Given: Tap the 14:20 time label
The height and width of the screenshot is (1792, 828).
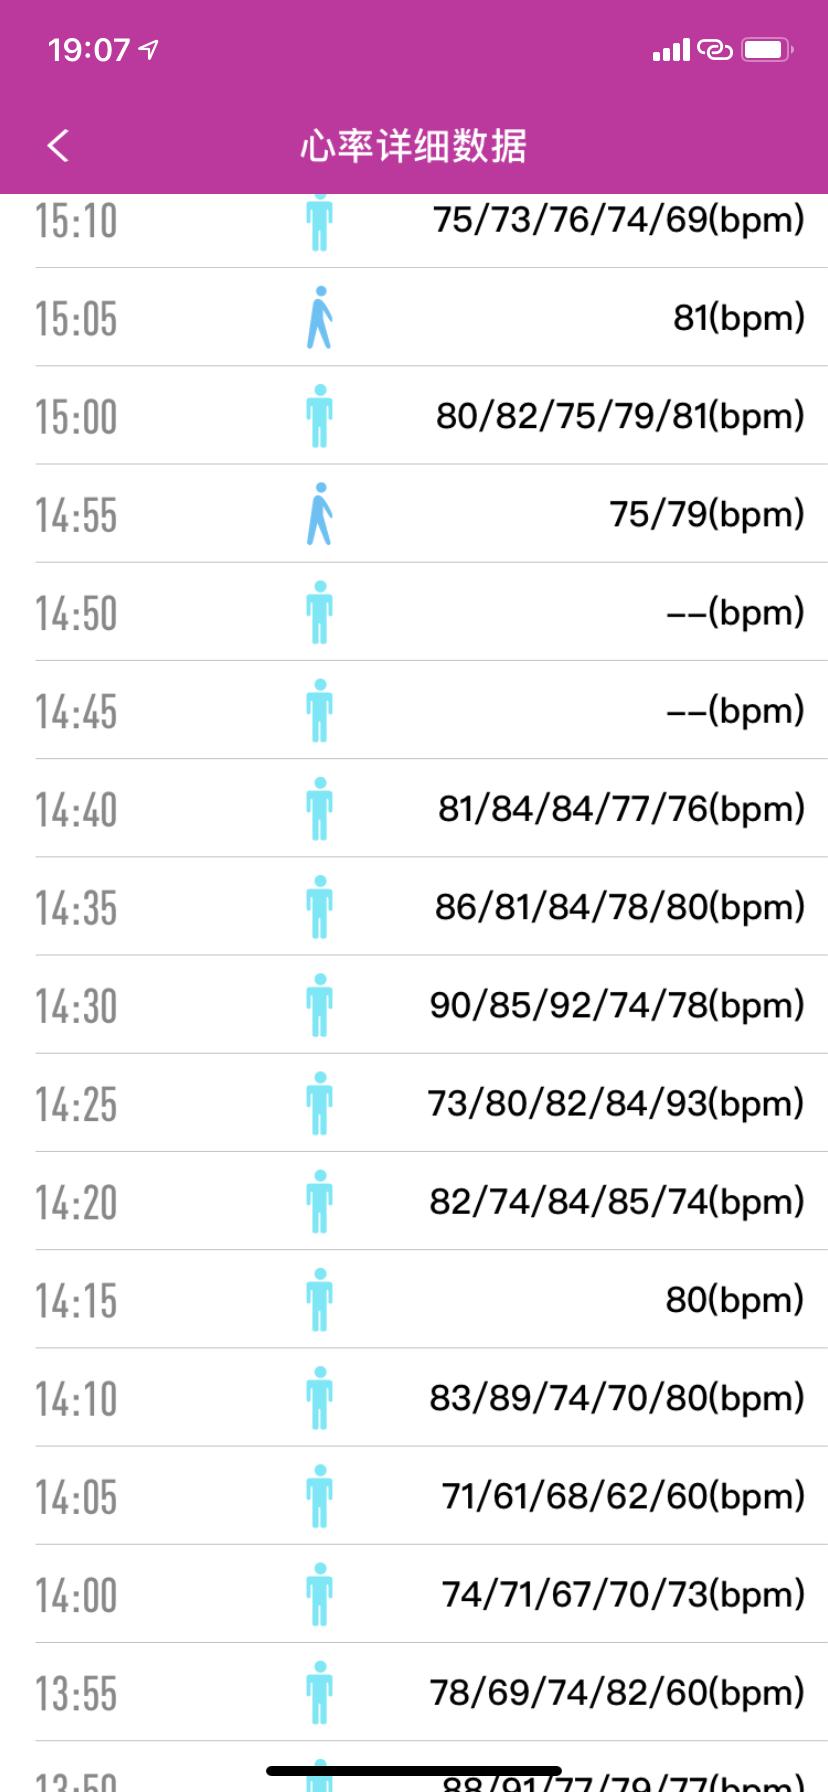Looking at the screenshot, I should click(76, 1202).
